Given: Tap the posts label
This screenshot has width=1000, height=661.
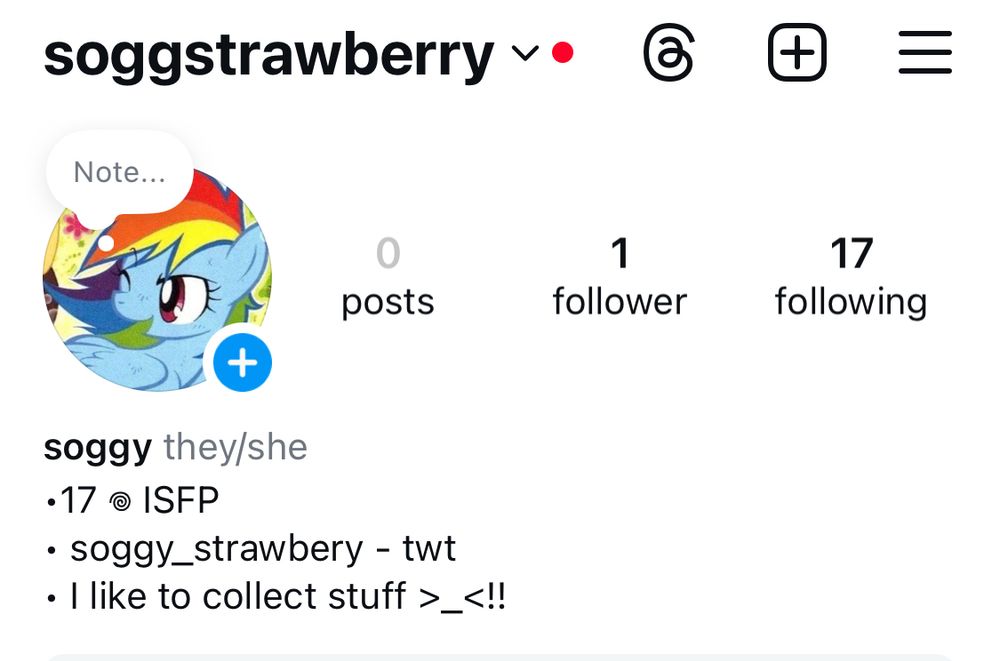Looking at the screenshot, I should (x=388, y=303).
